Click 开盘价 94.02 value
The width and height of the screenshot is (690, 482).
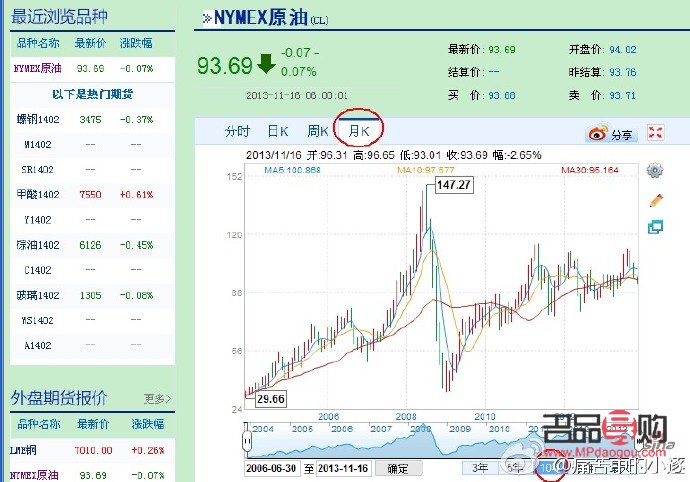[x=623, y=49]
